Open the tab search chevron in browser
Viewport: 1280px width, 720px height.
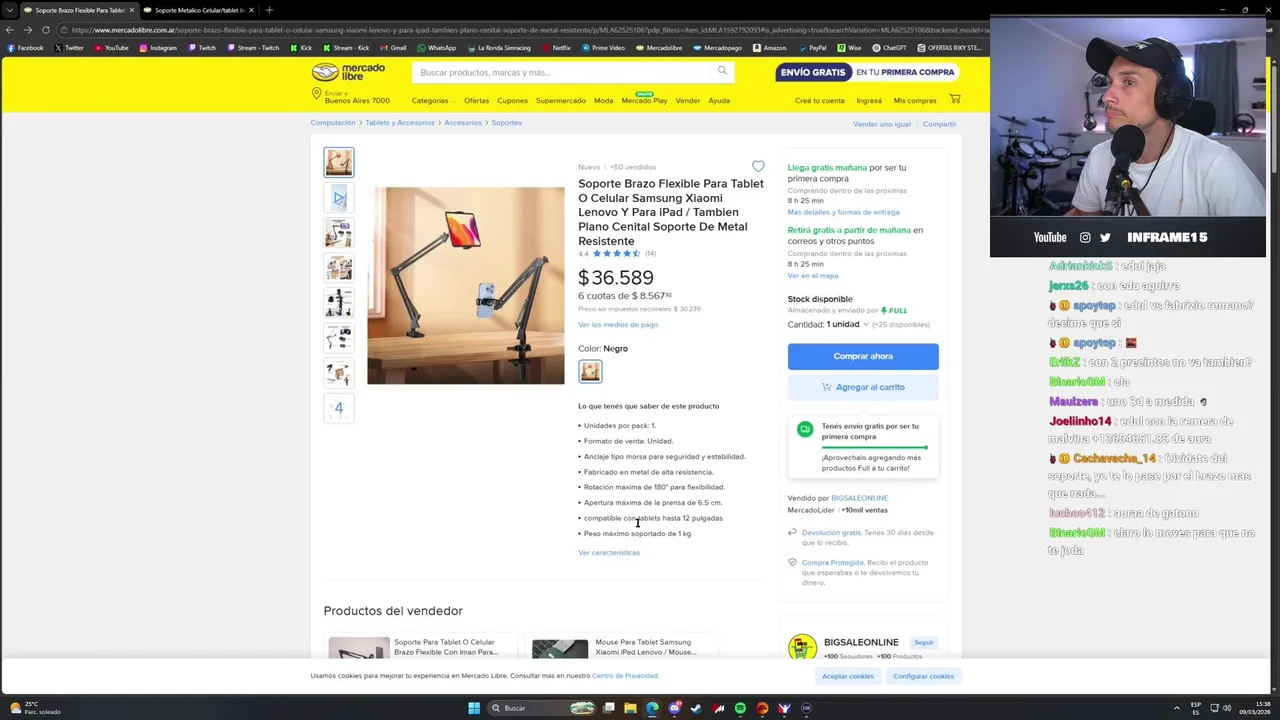pos(10,10)
